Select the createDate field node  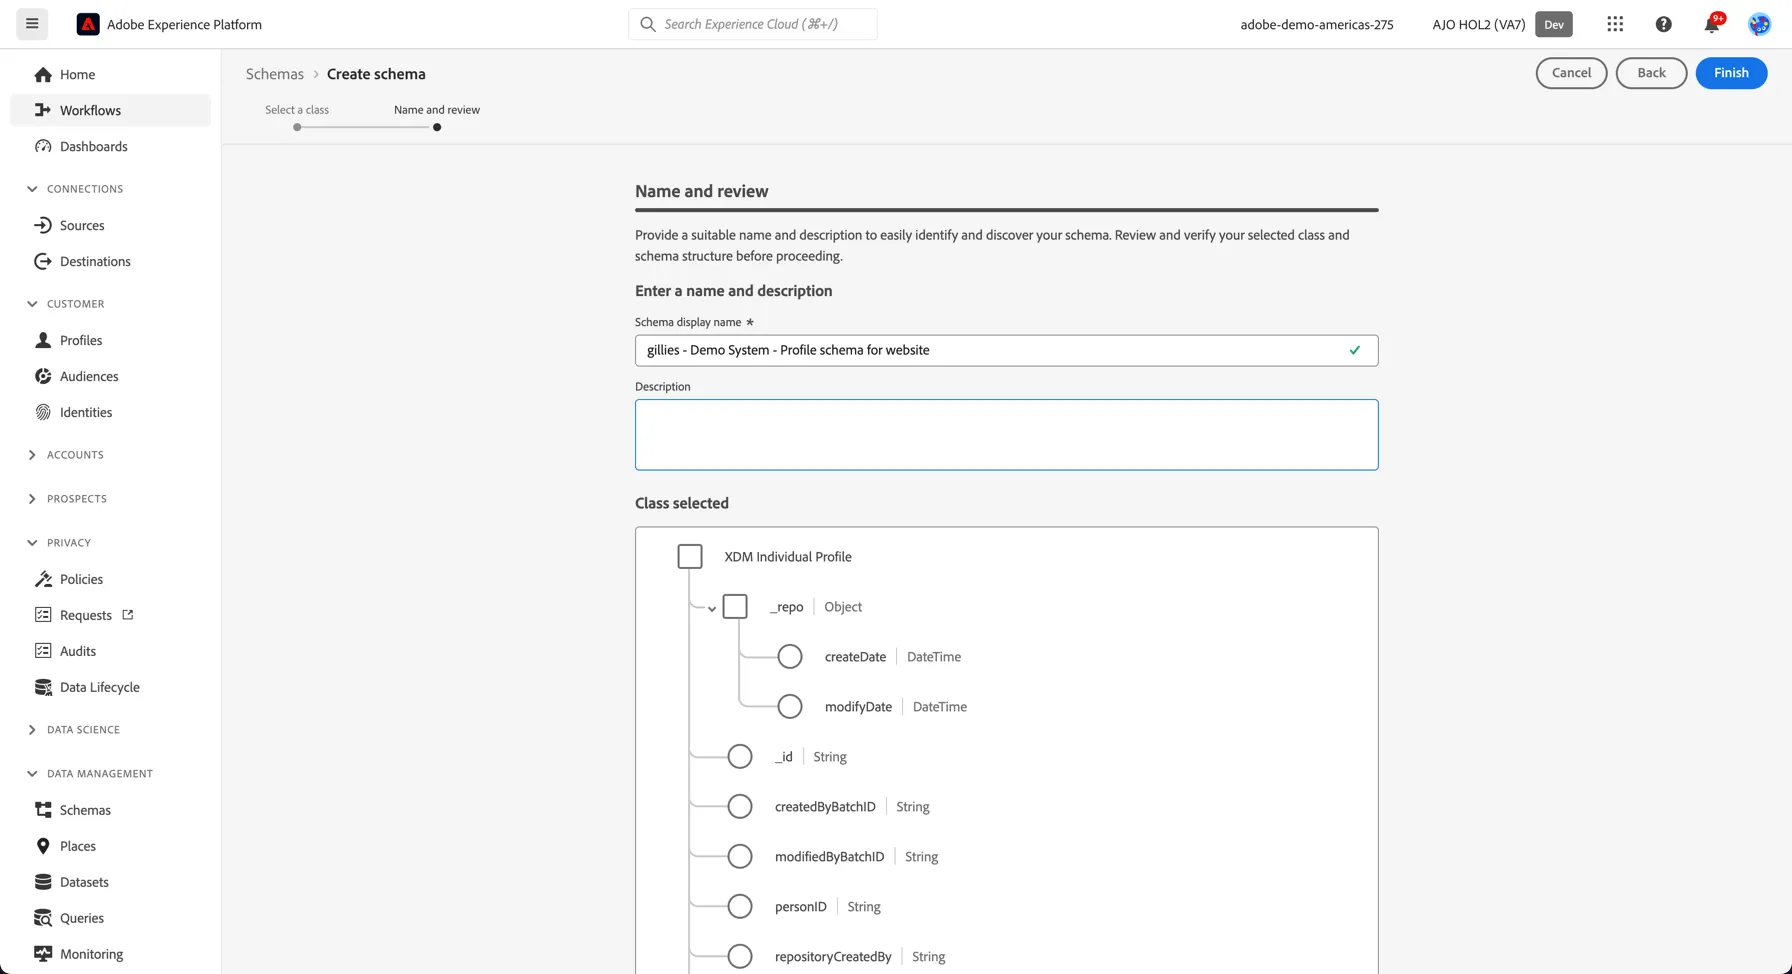pyautogui.click(x=790, y=657)
